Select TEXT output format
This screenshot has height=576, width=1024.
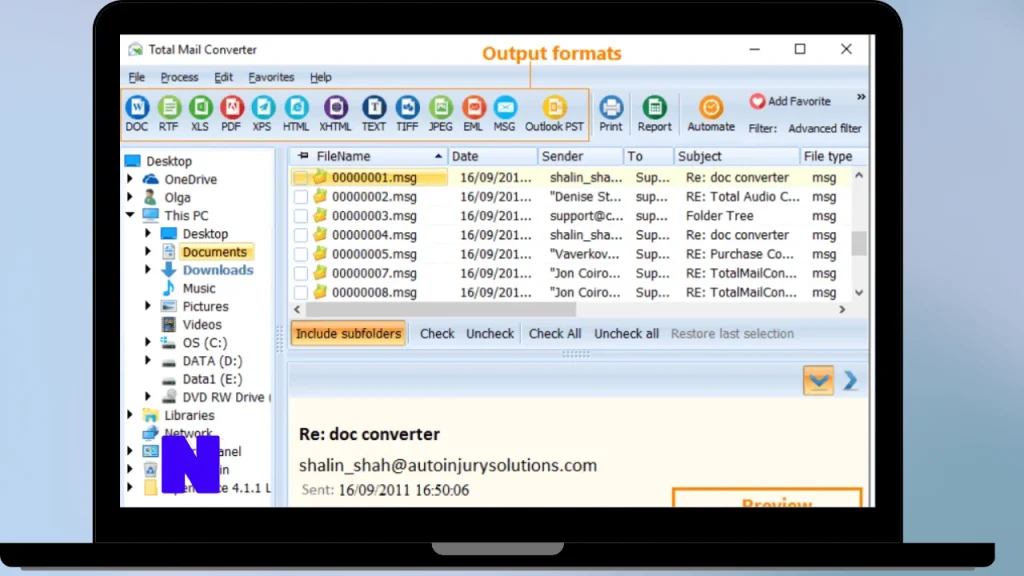tap(374, 114)
